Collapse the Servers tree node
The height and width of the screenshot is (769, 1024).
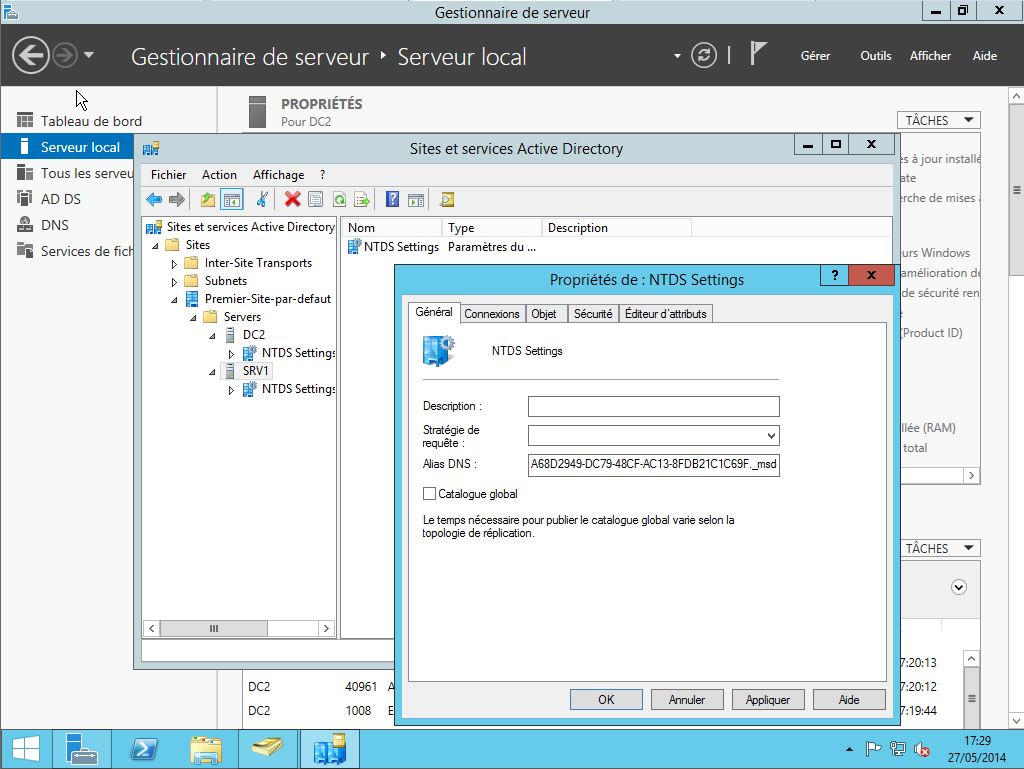pyautogui.click(x=193, y=318)
